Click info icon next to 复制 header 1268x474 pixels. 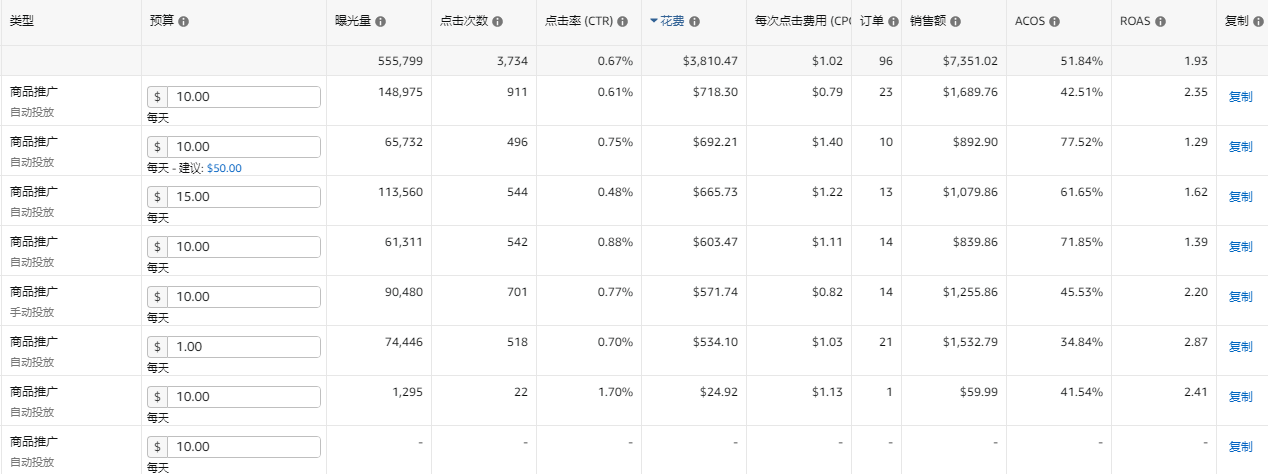pyautogui.click(x=1257, y=21)
